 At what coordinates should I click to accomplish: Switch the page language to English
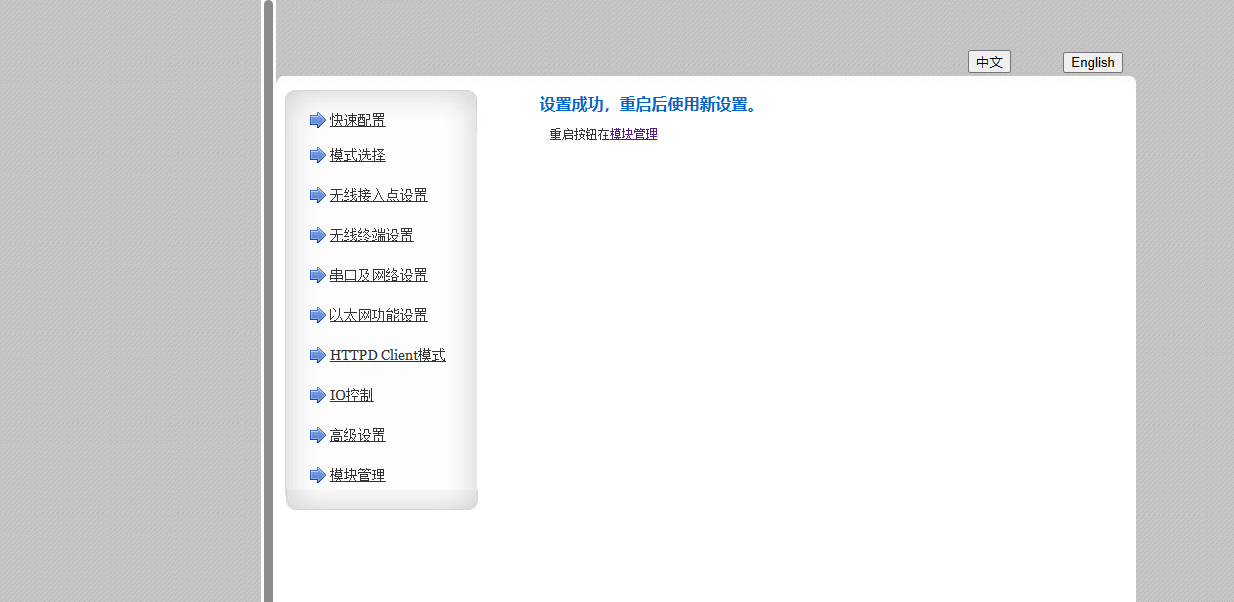tap(1092, 62)
